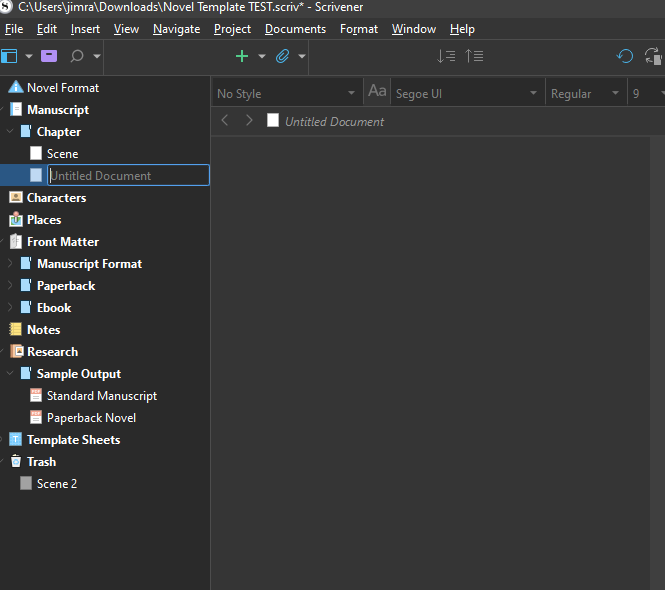Open the Insert menu

pos(85,29)
